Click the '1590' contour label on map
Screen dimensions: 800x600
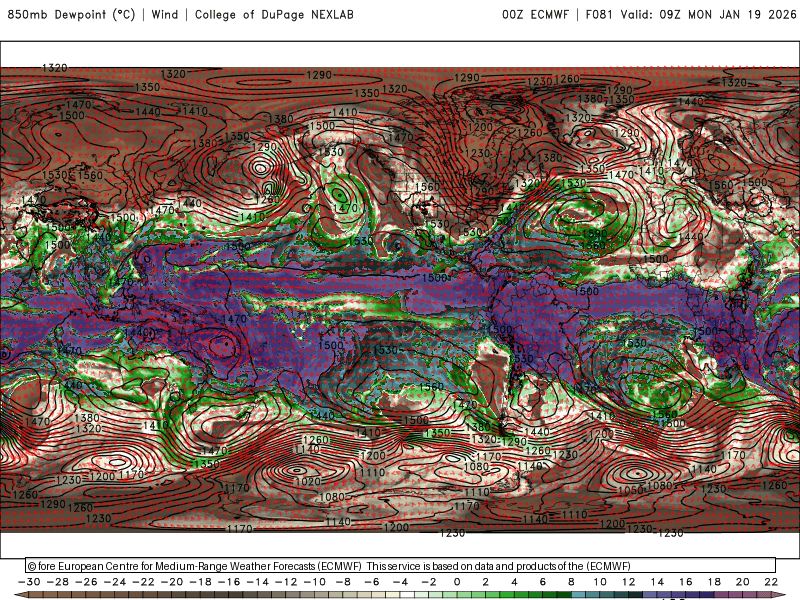(x=594, y=234)
